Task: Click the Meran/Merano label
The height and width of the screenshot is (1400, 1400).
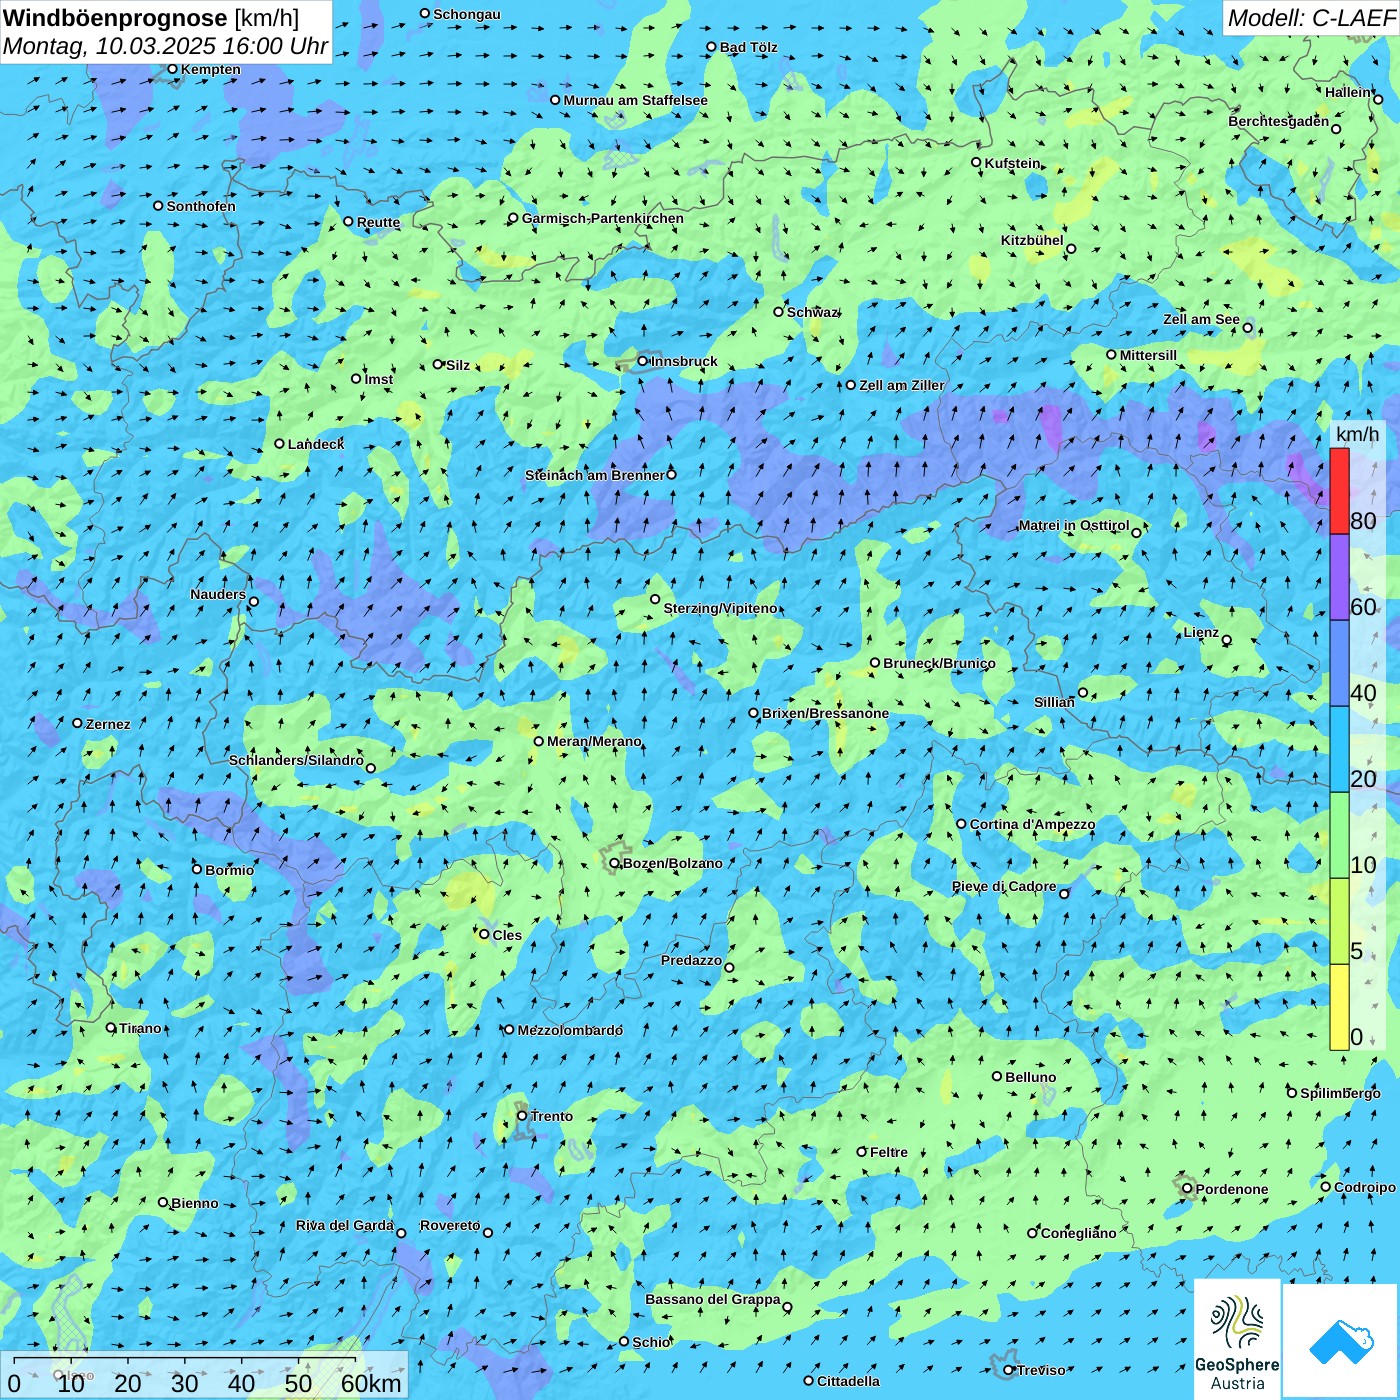Action: click(594, 741)
